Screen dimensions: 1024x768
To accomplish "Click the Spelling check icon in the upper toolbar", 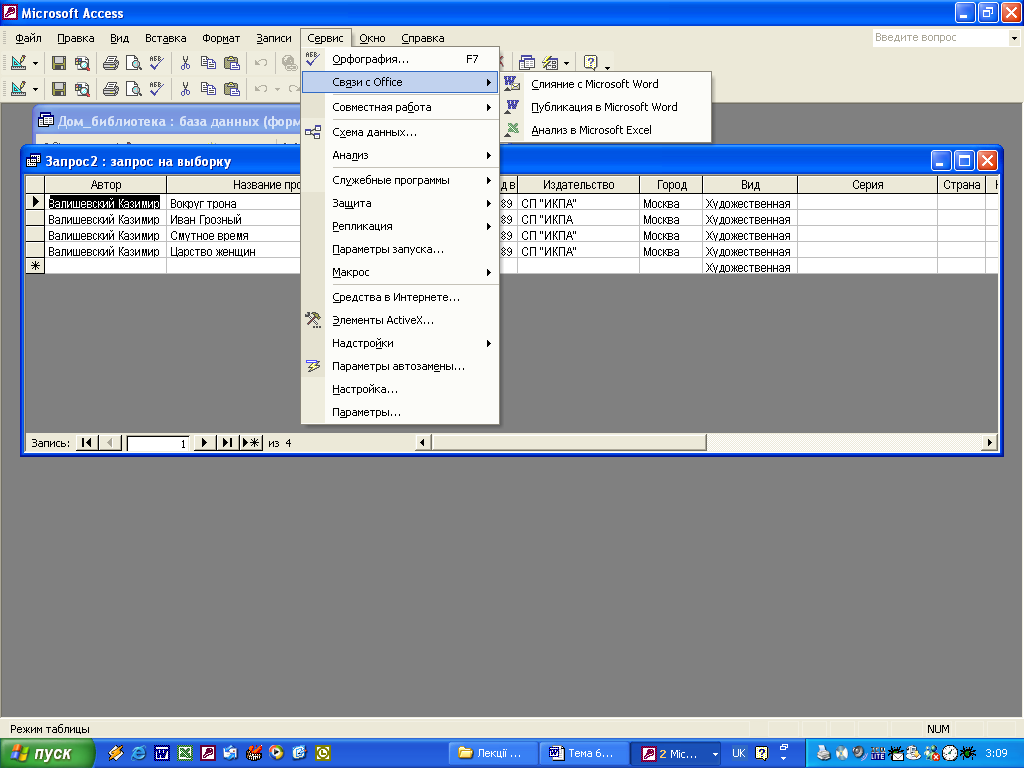I will [156, 63].
